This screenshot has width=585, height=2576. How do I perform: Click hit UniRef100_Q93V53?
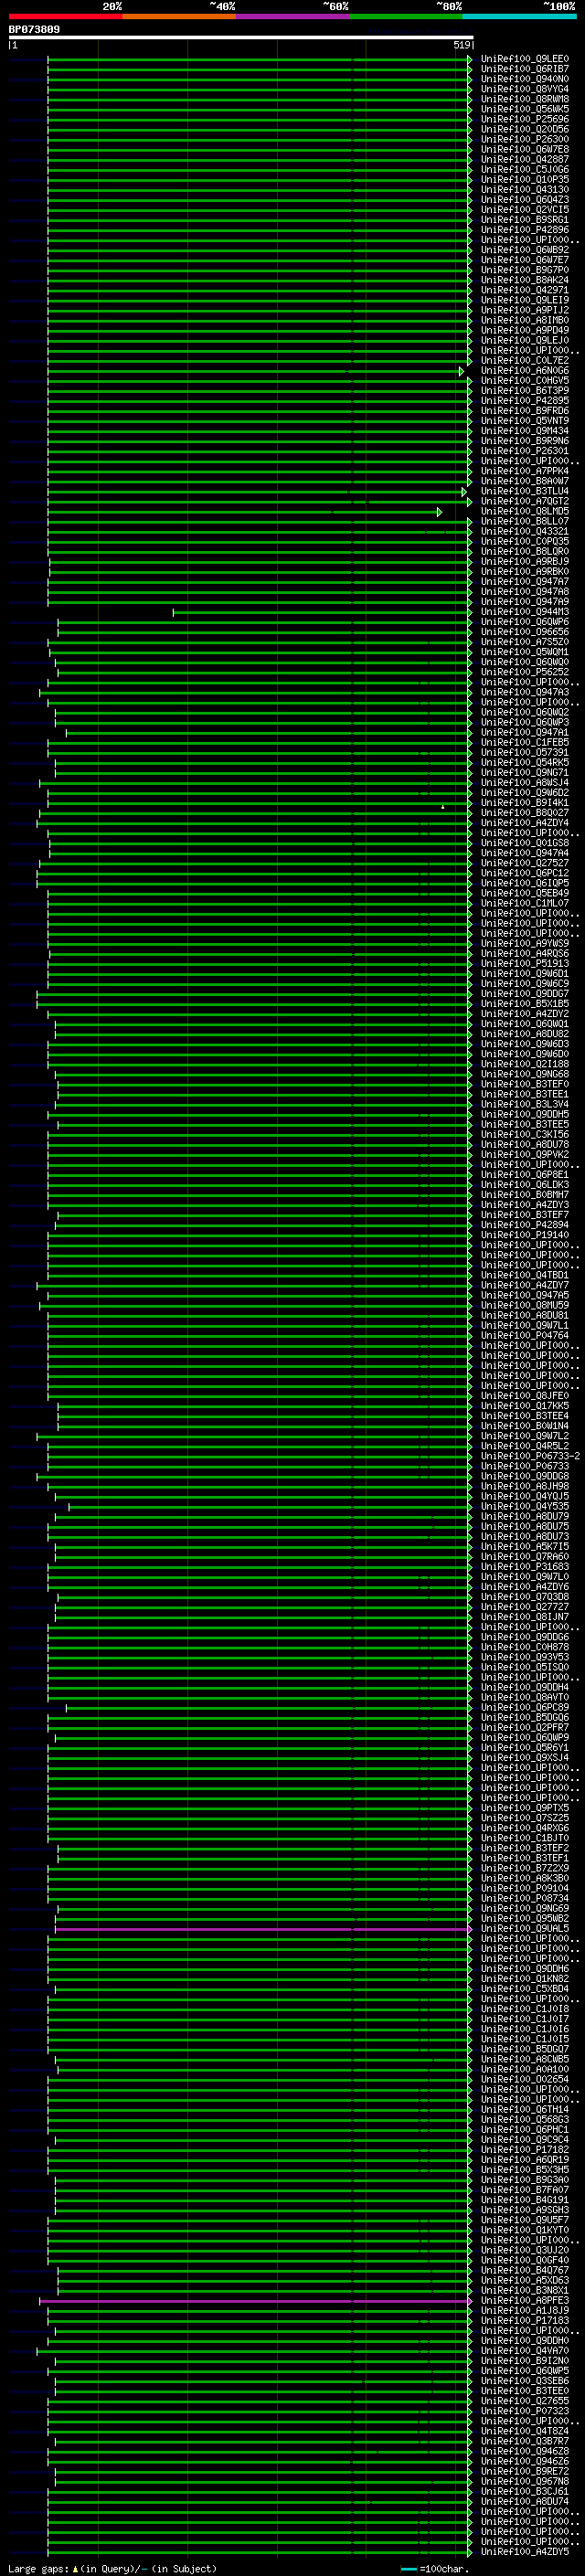[525, 1658]
